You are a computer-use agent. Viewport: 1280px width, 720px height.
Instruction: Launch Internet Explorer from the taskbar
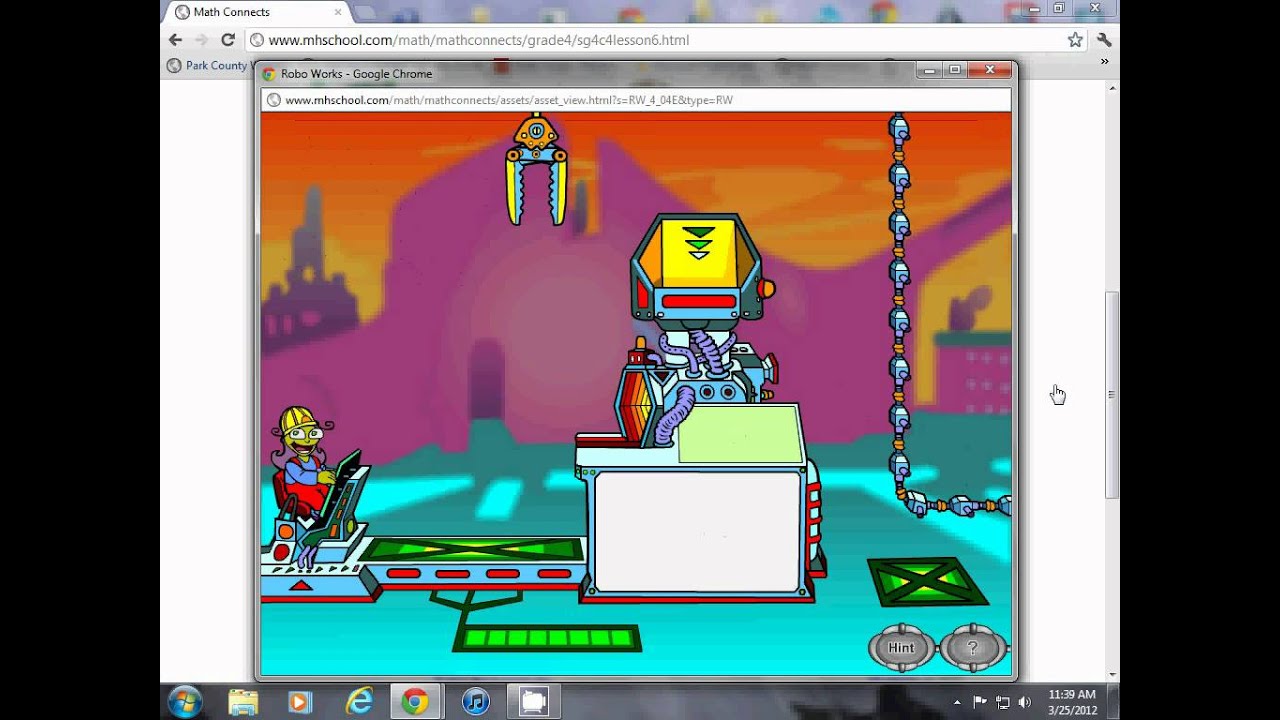pyautogui.click(x=358, y=702)
